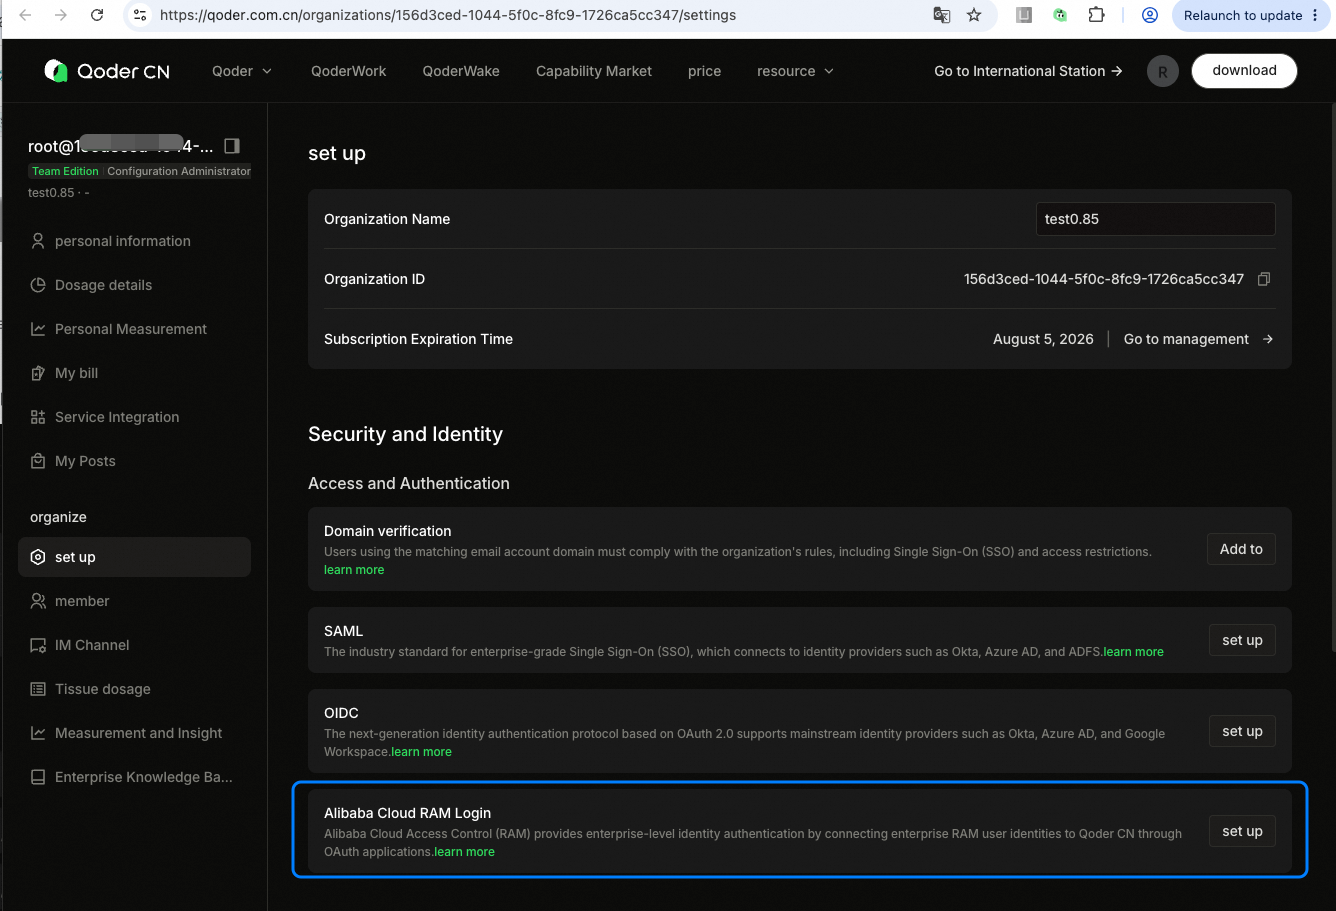The image size is (1336, 911).
Task: Click set up button for SAML
Action: pos(1242,640)
